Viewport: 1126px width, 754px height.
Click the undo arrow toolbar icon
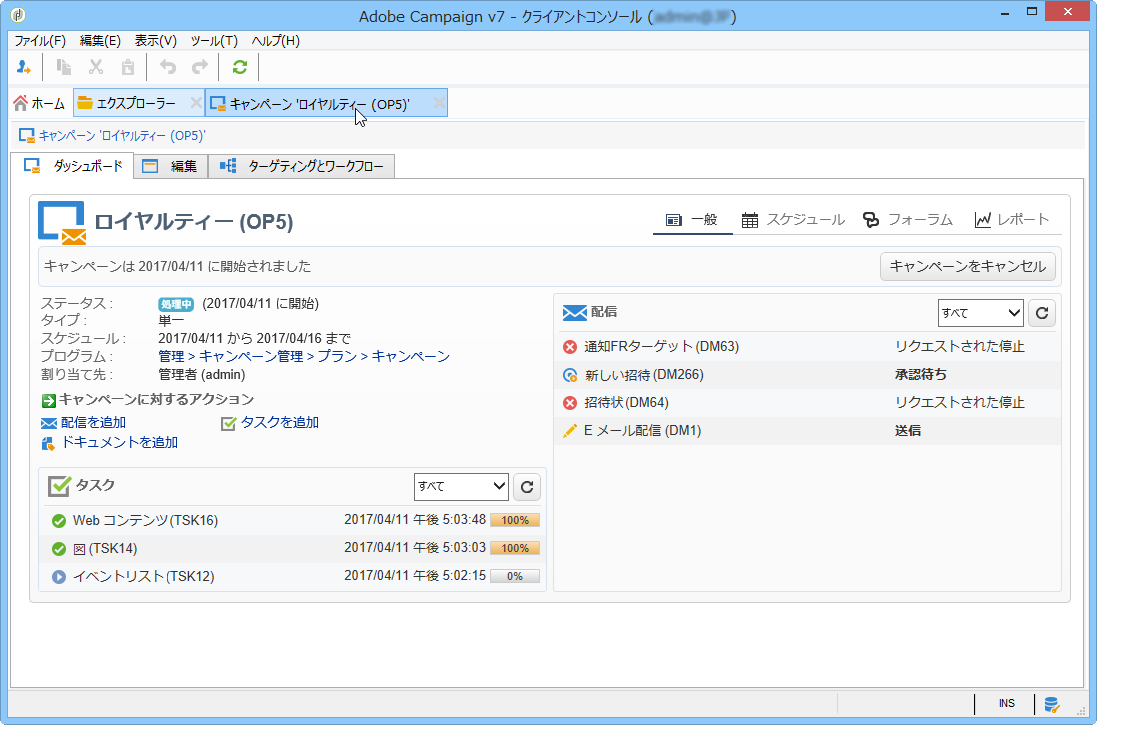[x=168, y=68]
